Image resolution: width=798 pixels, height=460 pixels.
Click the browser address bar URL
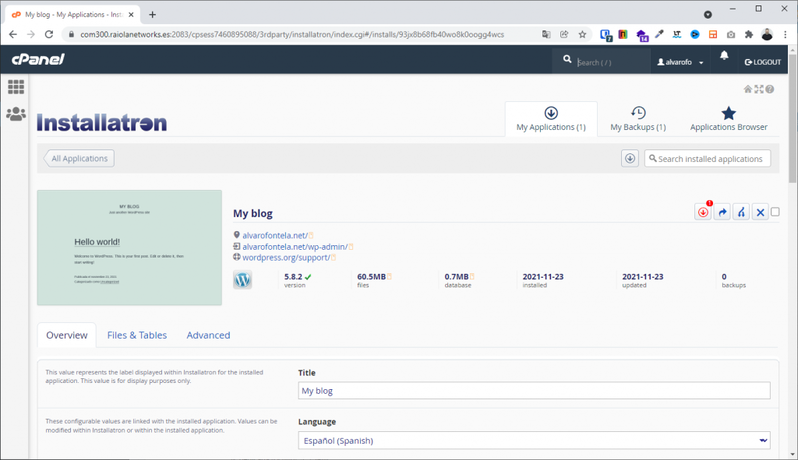pos(292,35)
